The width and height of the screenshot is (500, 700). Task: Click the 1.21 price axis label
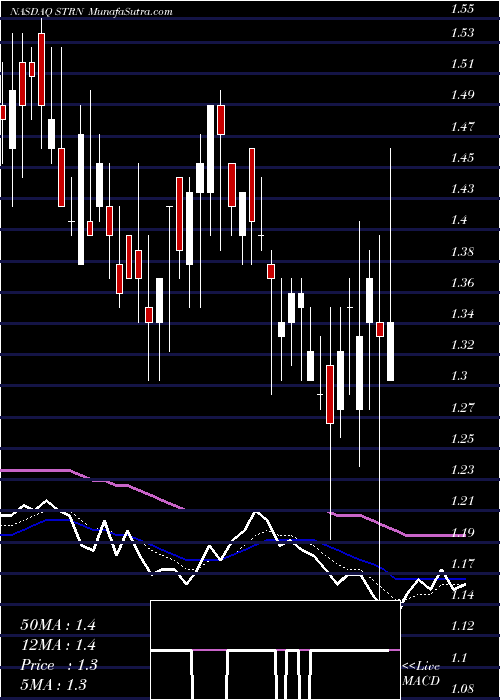462,500
